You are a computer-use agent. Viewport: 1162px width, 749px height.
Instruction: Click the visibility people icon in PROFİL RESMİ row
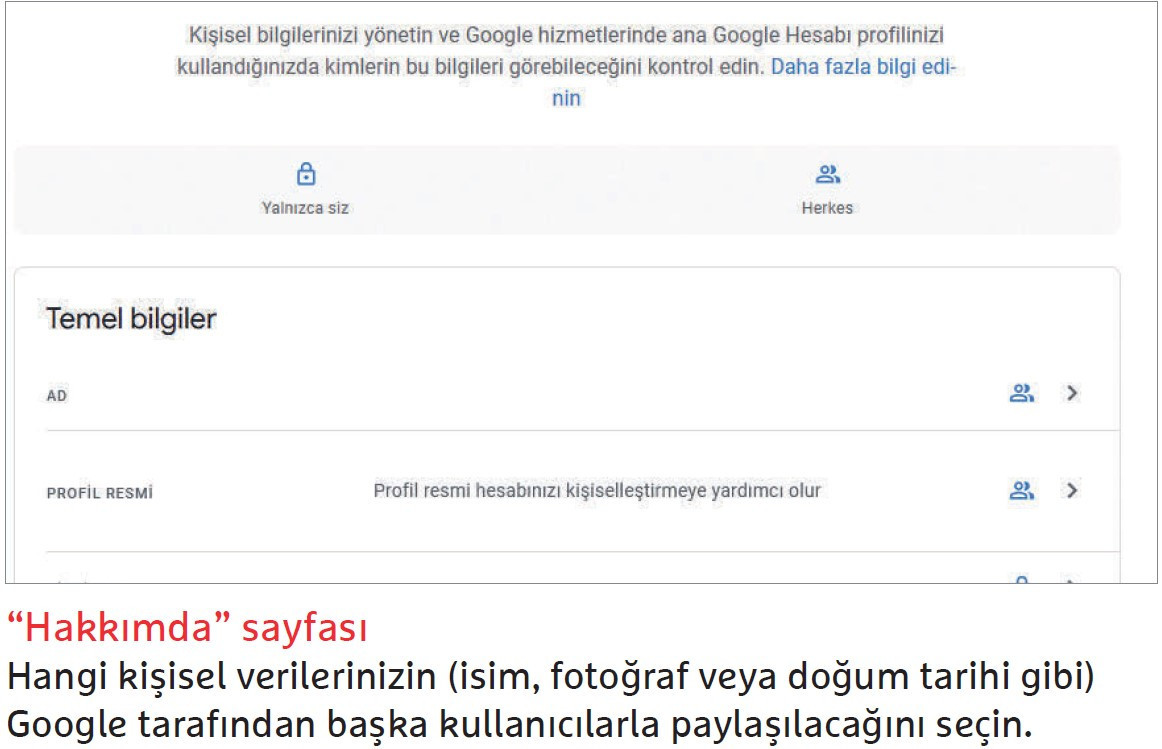[1022, 490]
